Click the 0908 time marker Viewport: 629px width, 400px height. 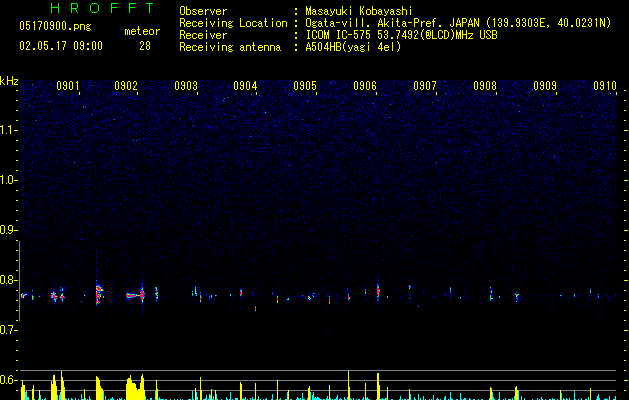click(x=485, y=86)
